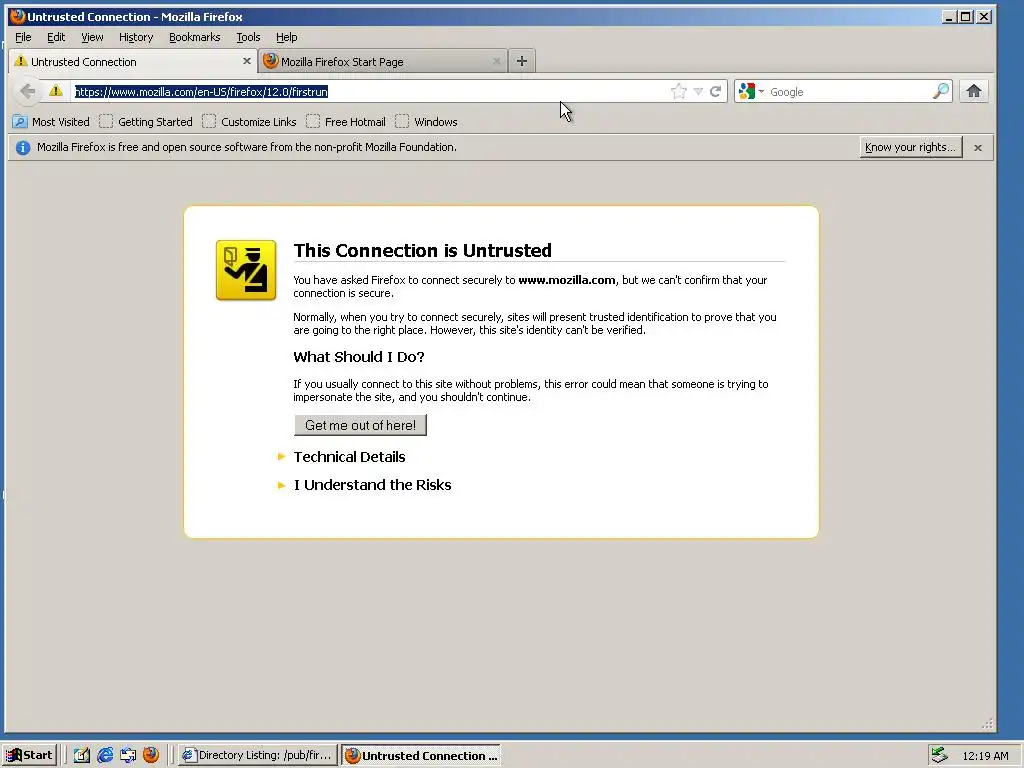Reload the current page
The image size is (1024, 768).
(x=716, y=91)
